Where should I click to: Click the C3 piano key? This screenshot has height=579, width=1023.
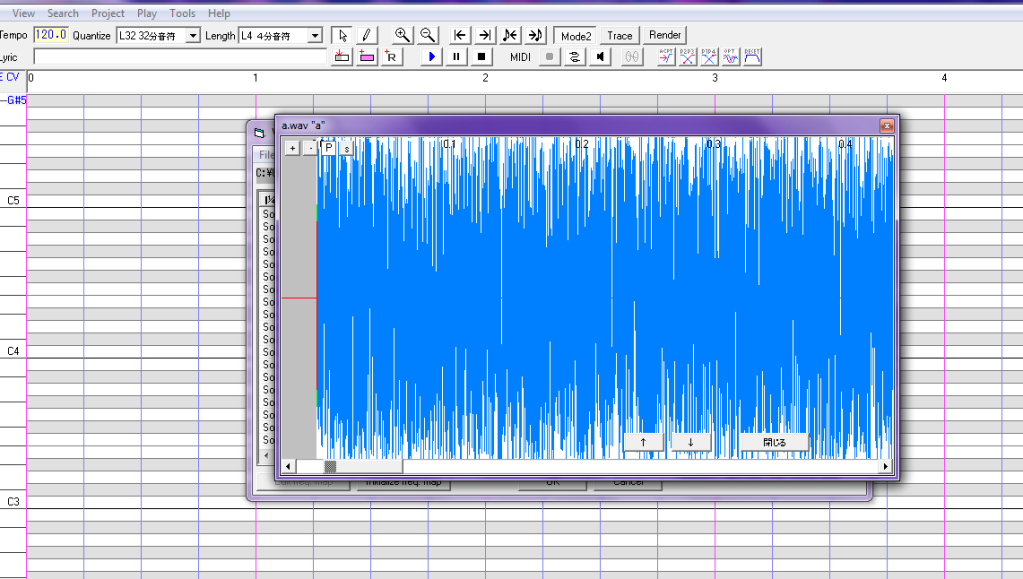point(13,501)
